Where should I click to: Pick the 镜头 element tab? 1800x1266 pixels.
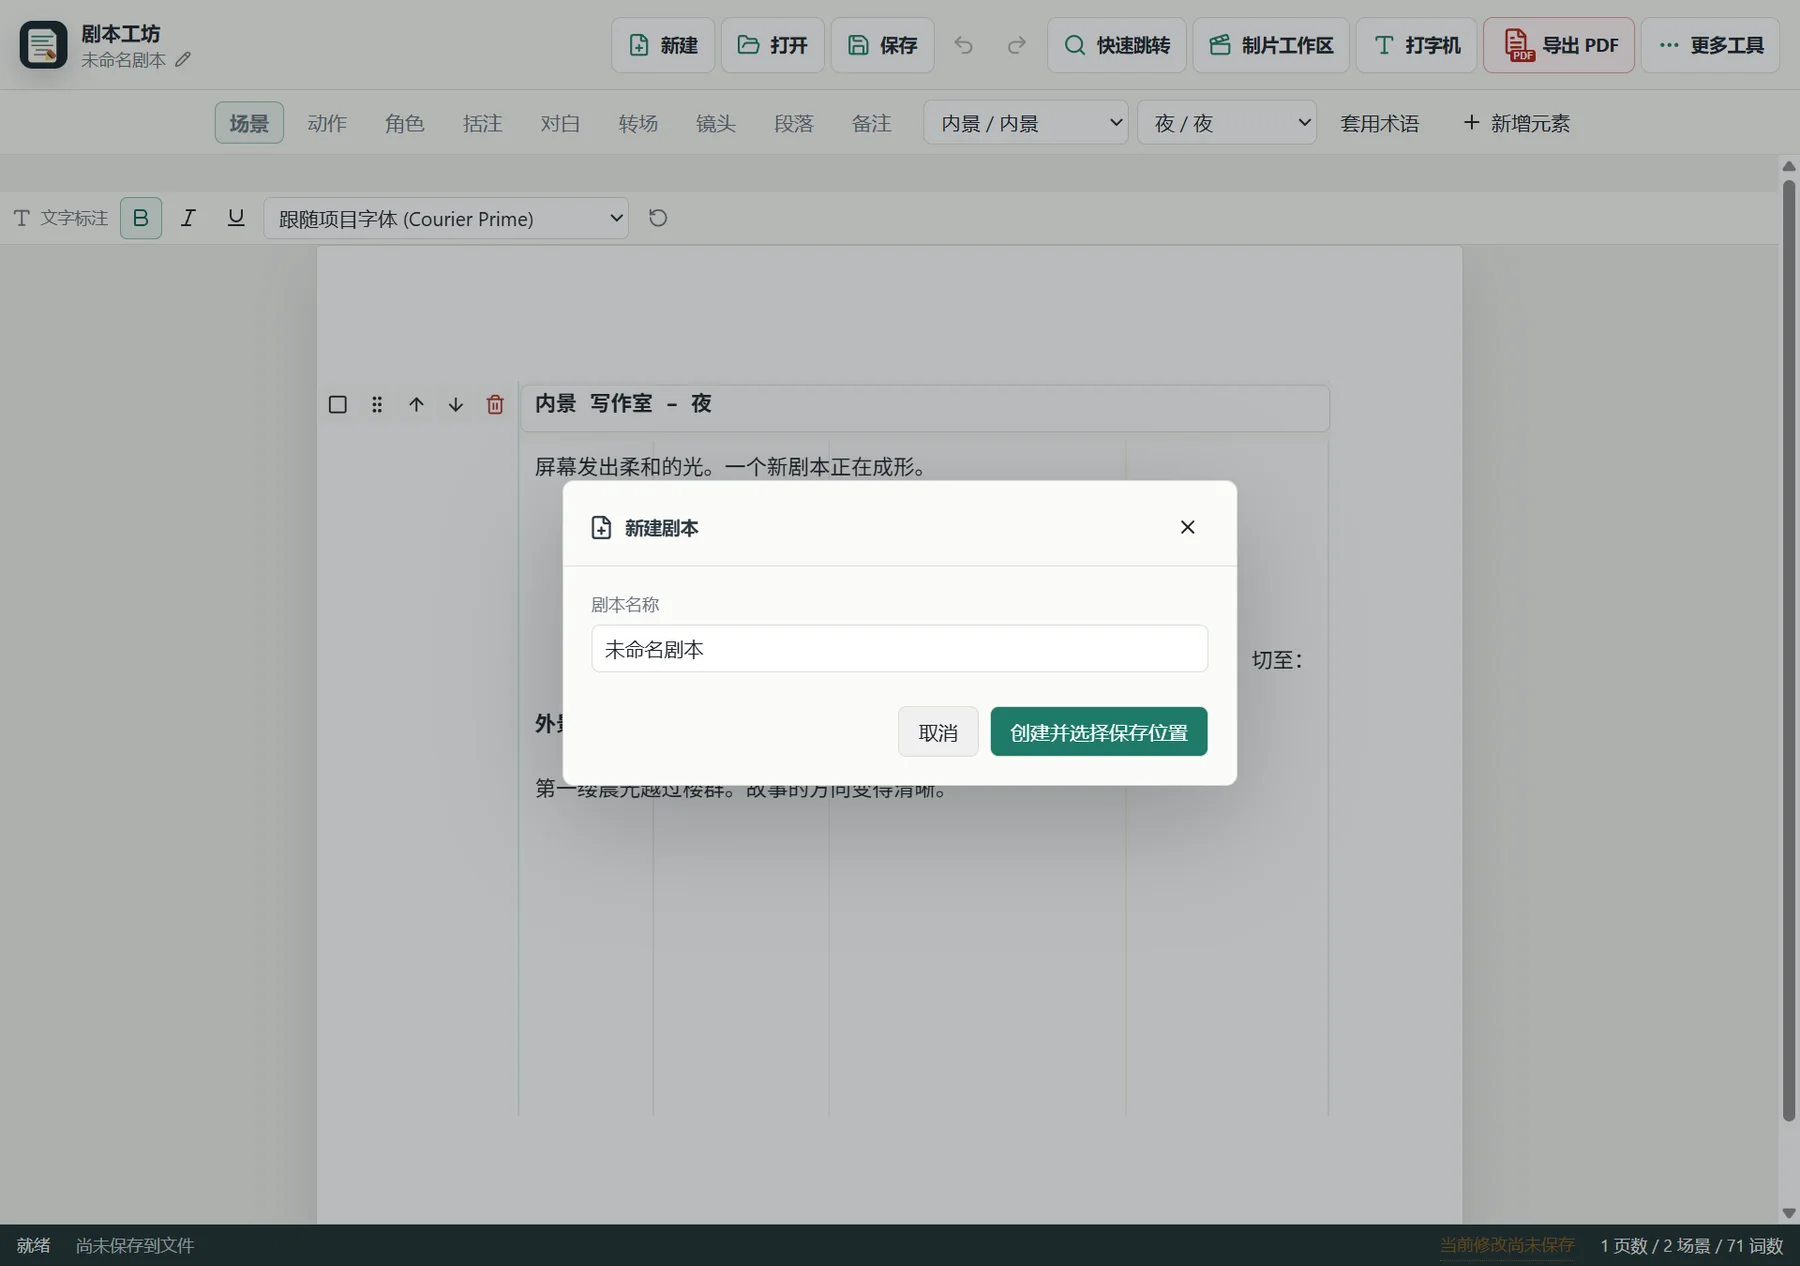pyautogui.click(x=716, y=123)
